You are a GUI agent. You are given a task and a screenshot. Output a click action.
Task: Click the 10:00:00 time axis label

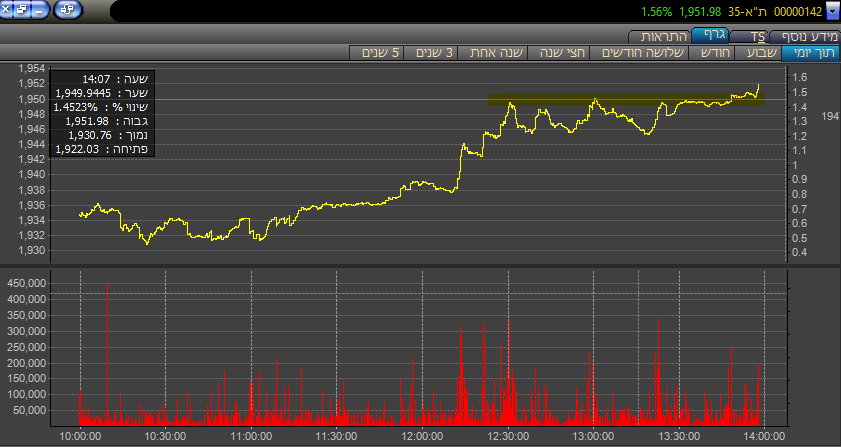[x=80, y=436]
